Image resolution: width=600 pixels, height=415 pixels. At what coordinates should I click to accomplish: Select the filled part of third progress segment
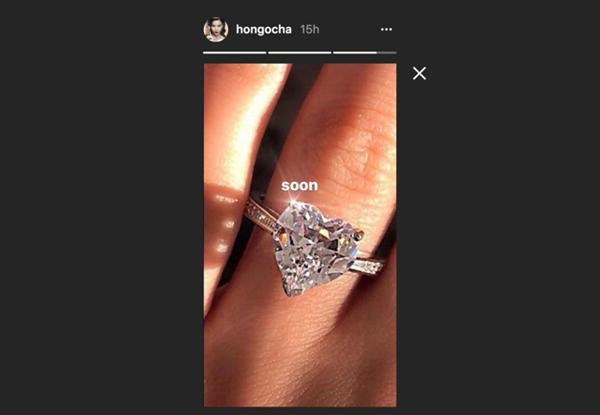(x=355, y=53)
